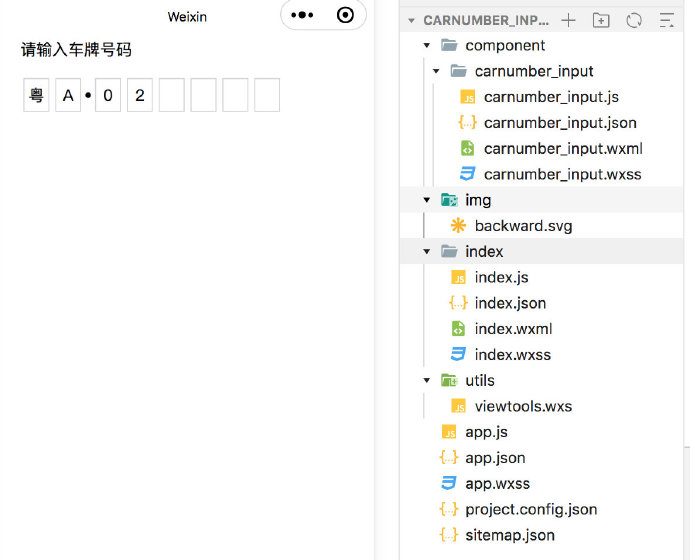Image resolution: width=690 pixels, height=560 pixels.
Task: Collapse all folders in explorer
Action: [x=667, y=20]
